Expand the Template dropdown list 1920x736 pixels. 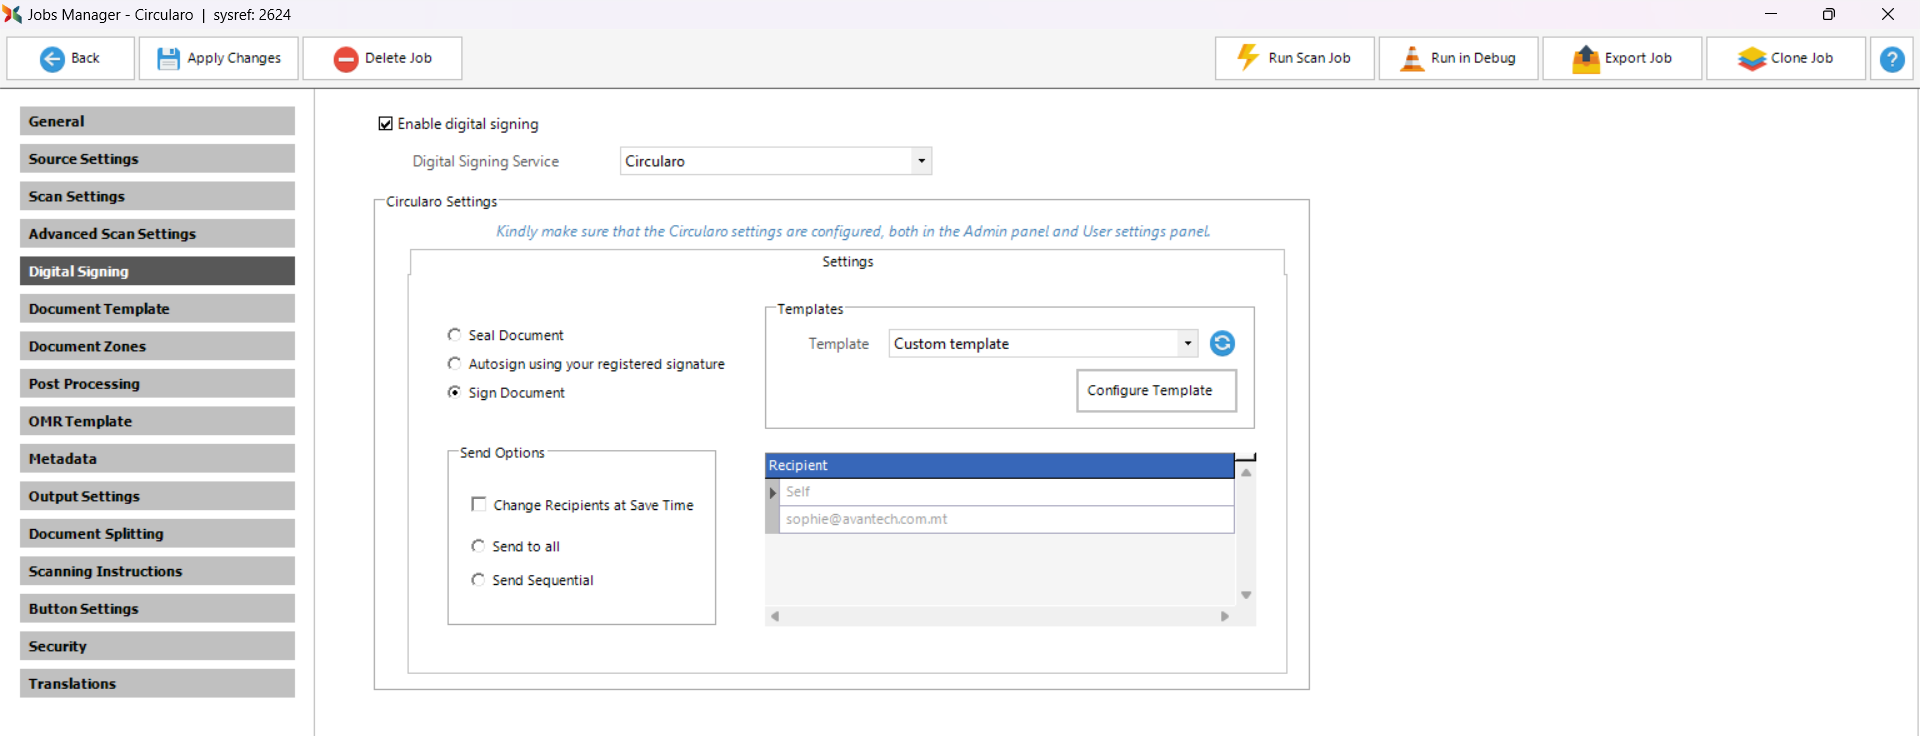coord(1187,344)
